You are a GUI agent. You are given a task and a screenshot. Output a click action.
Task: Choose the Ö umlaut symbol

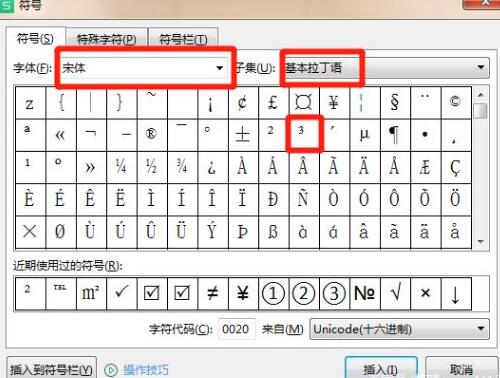point(456,199)
